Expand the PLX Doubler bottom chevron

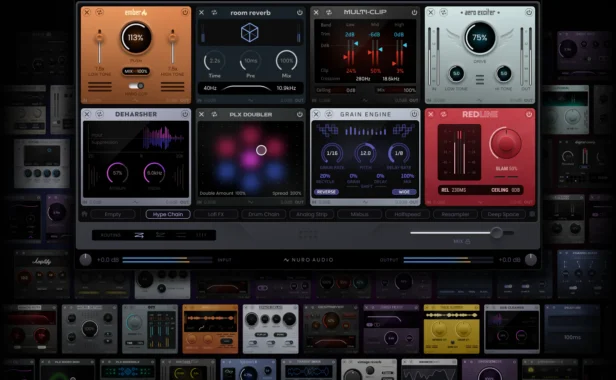pyautogui.click(x=251, y=202)
